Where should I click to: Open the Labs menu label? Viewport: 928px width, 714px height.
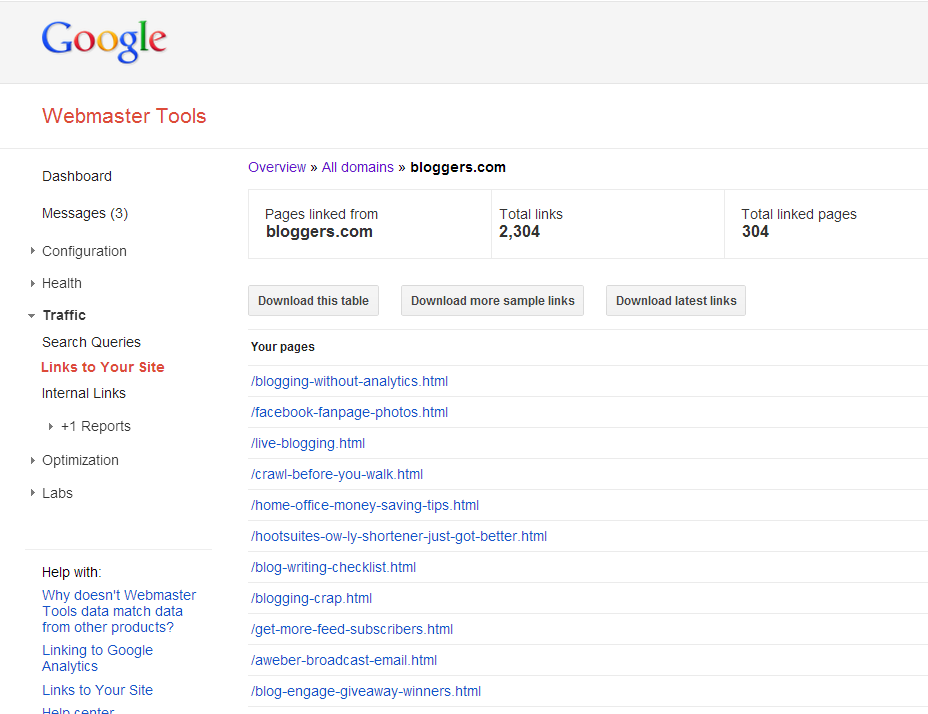pyautogui.click(x=57, y=493)
